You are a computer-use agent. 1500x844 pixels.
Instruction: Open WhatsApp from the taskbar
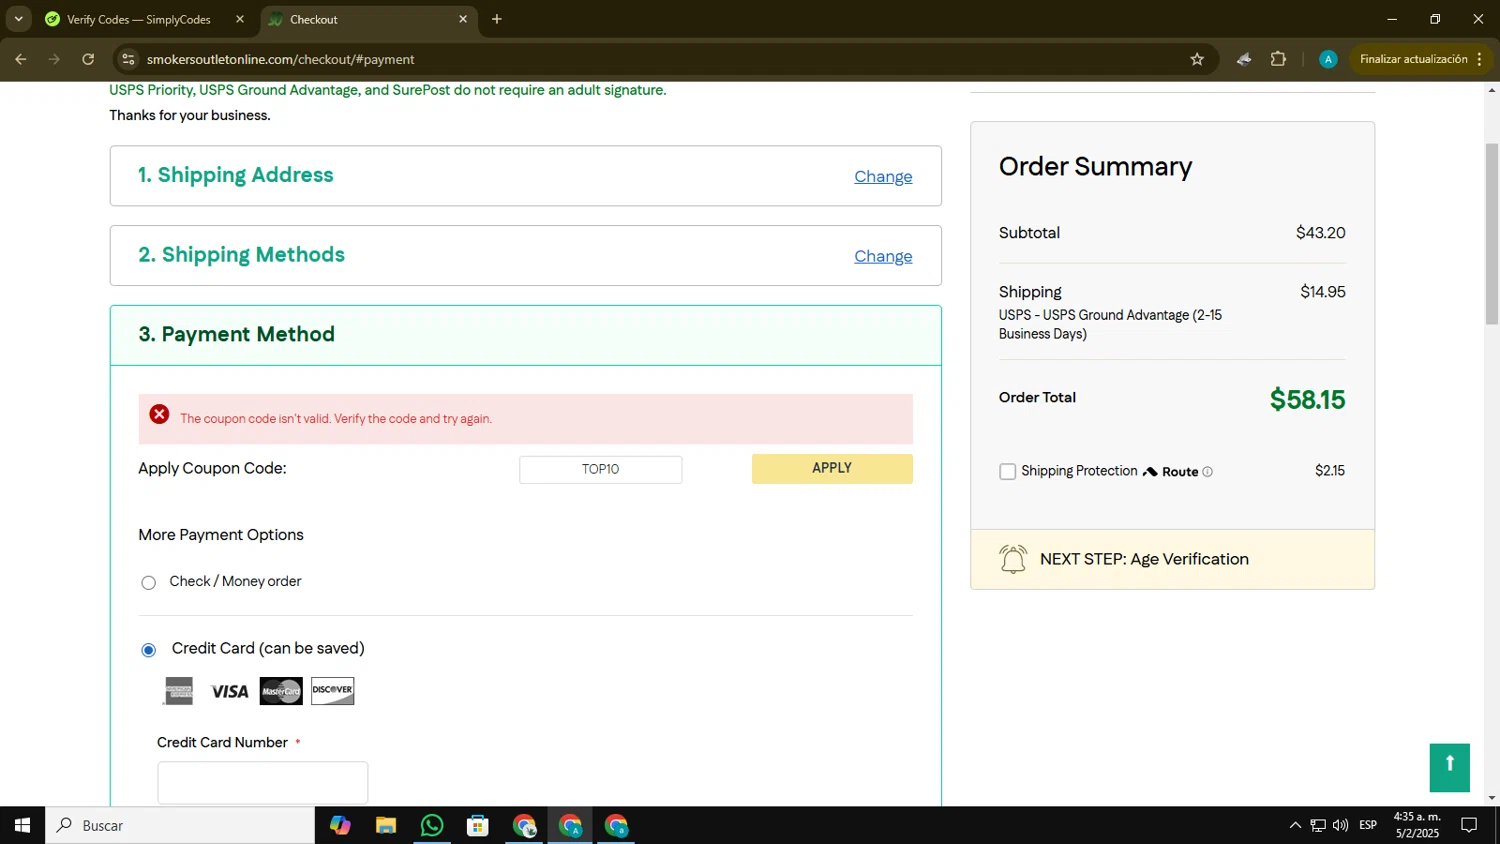(x=432, y=825)
